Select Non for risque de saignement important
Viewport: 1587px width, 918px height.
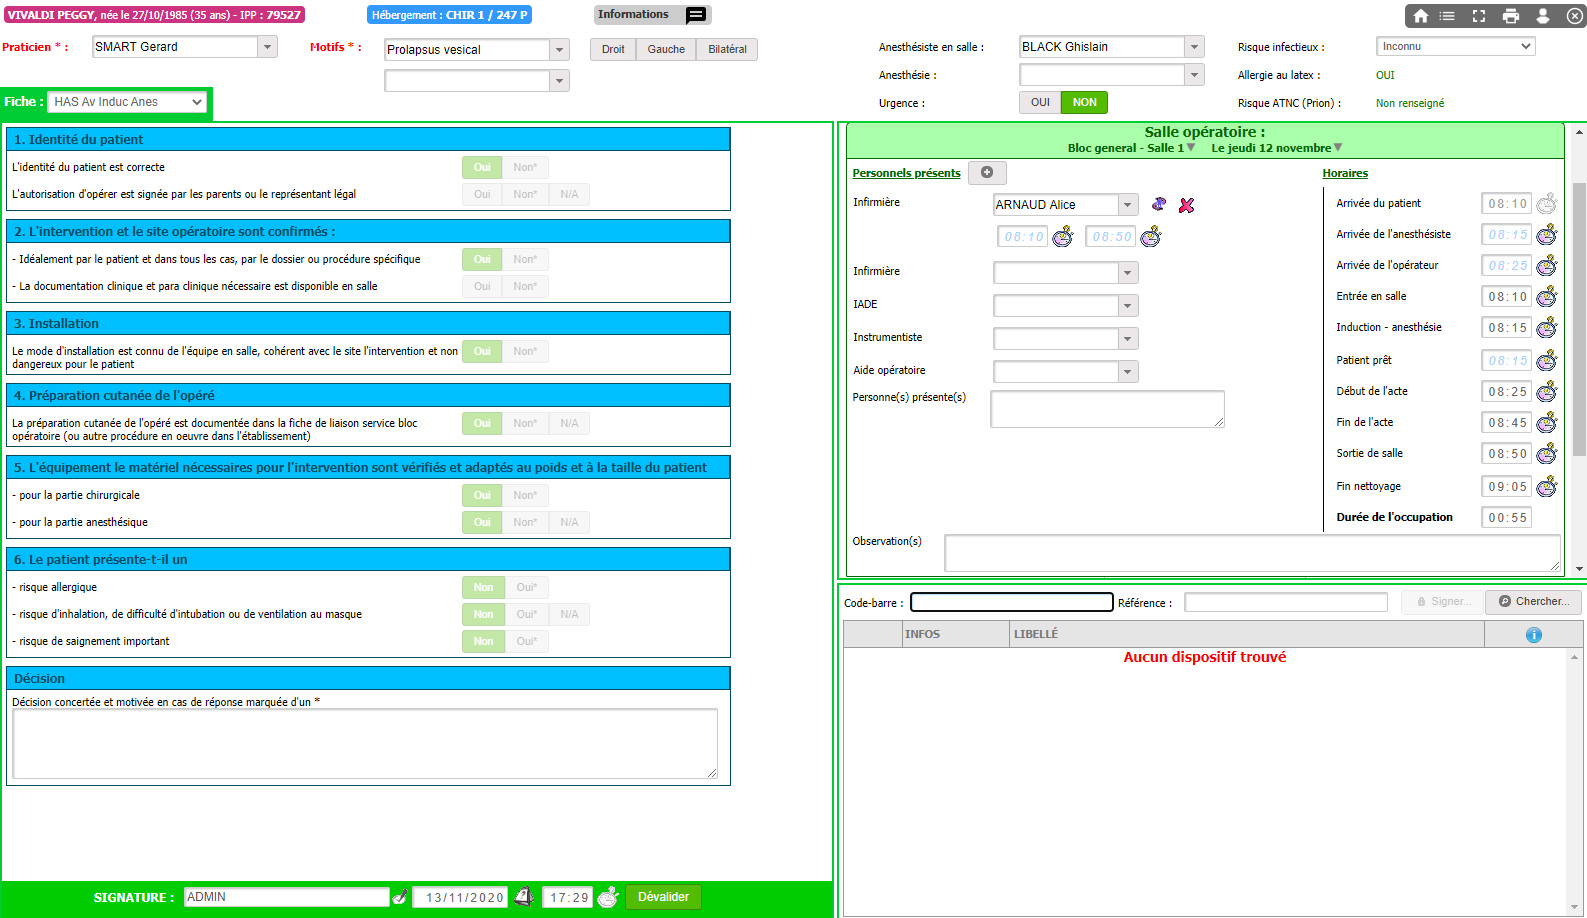click(x=483, y=641)
